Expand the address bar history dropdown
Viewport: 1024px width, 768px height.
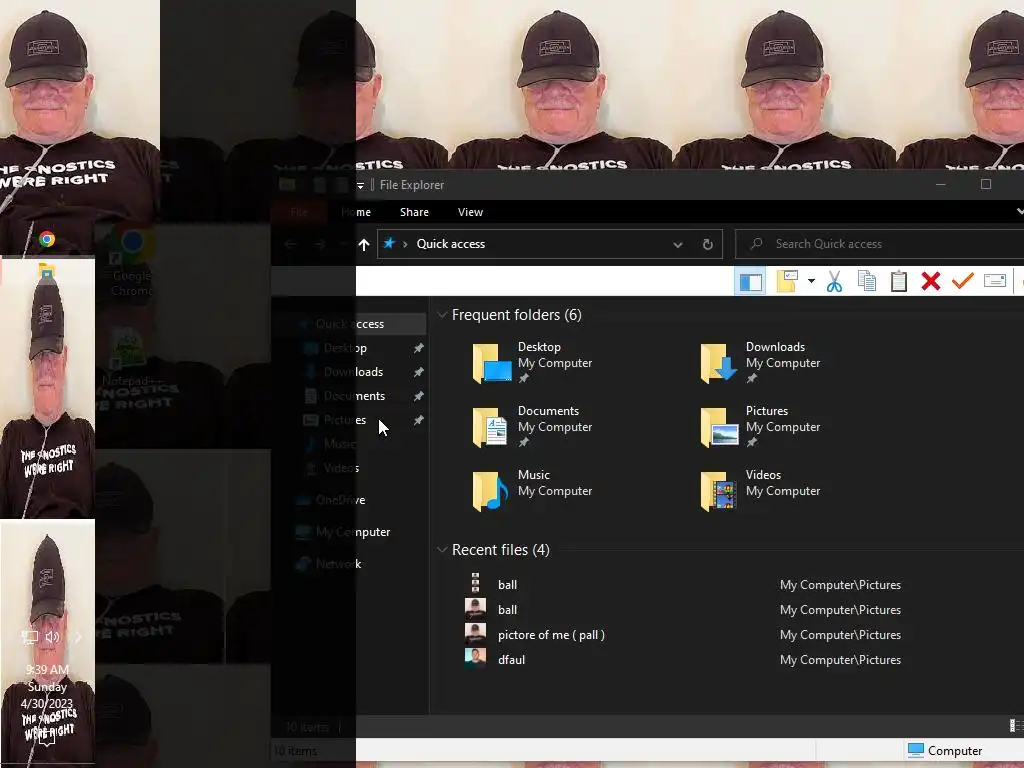678,245
